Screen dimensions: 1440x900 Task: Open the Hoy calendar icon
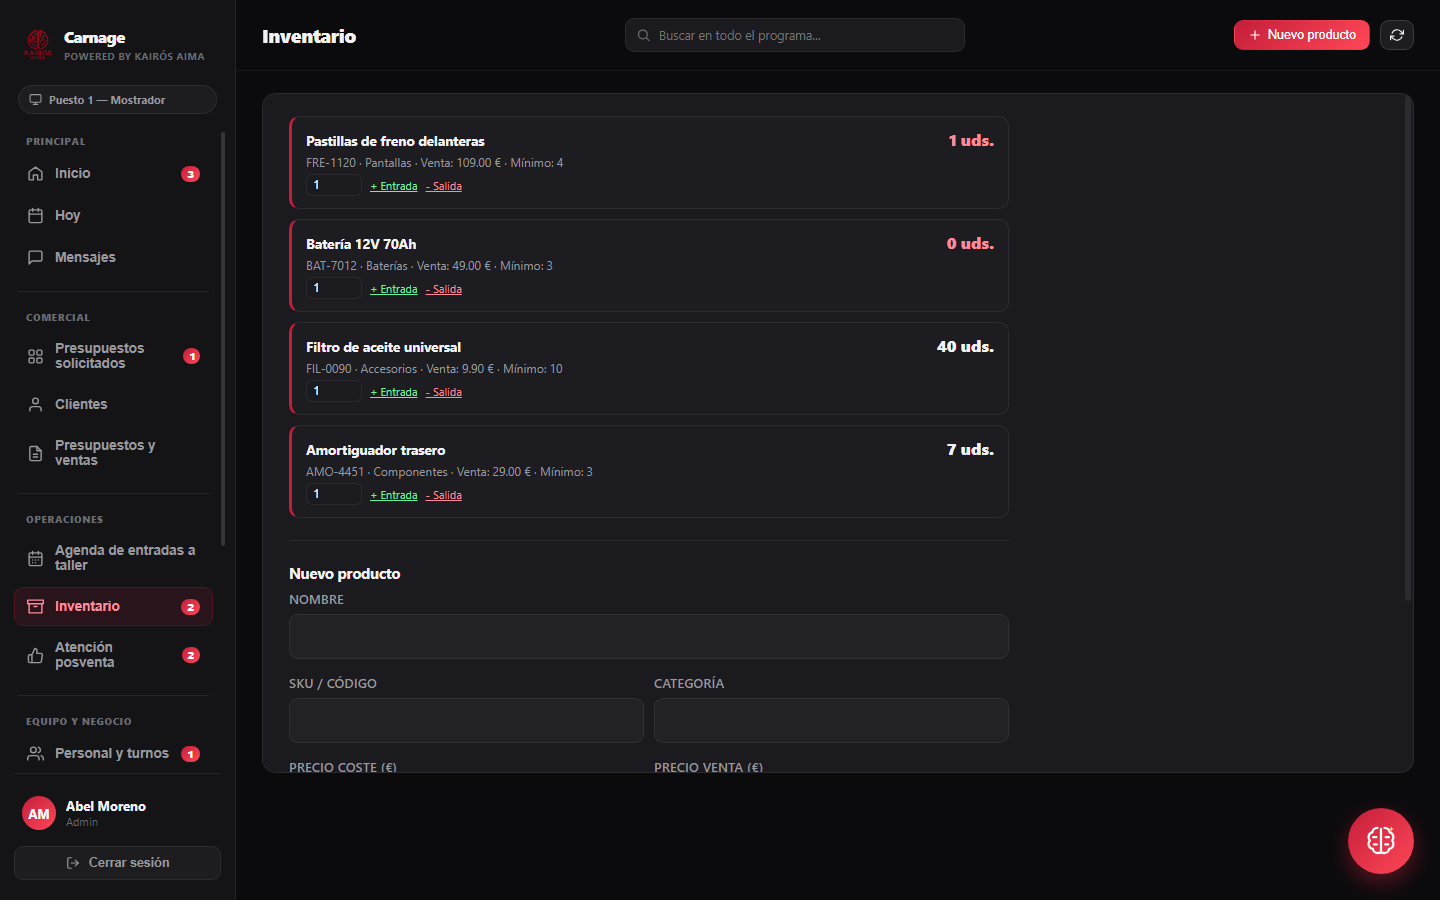[x=36, y=215]
